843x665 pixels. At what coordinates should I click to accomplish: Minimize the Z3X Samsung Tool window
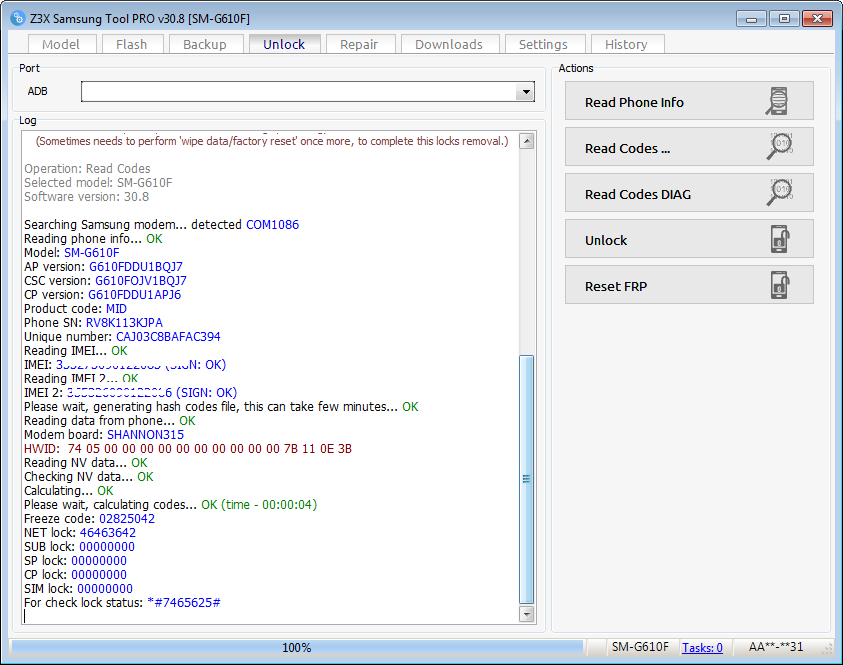pos(752,19)
